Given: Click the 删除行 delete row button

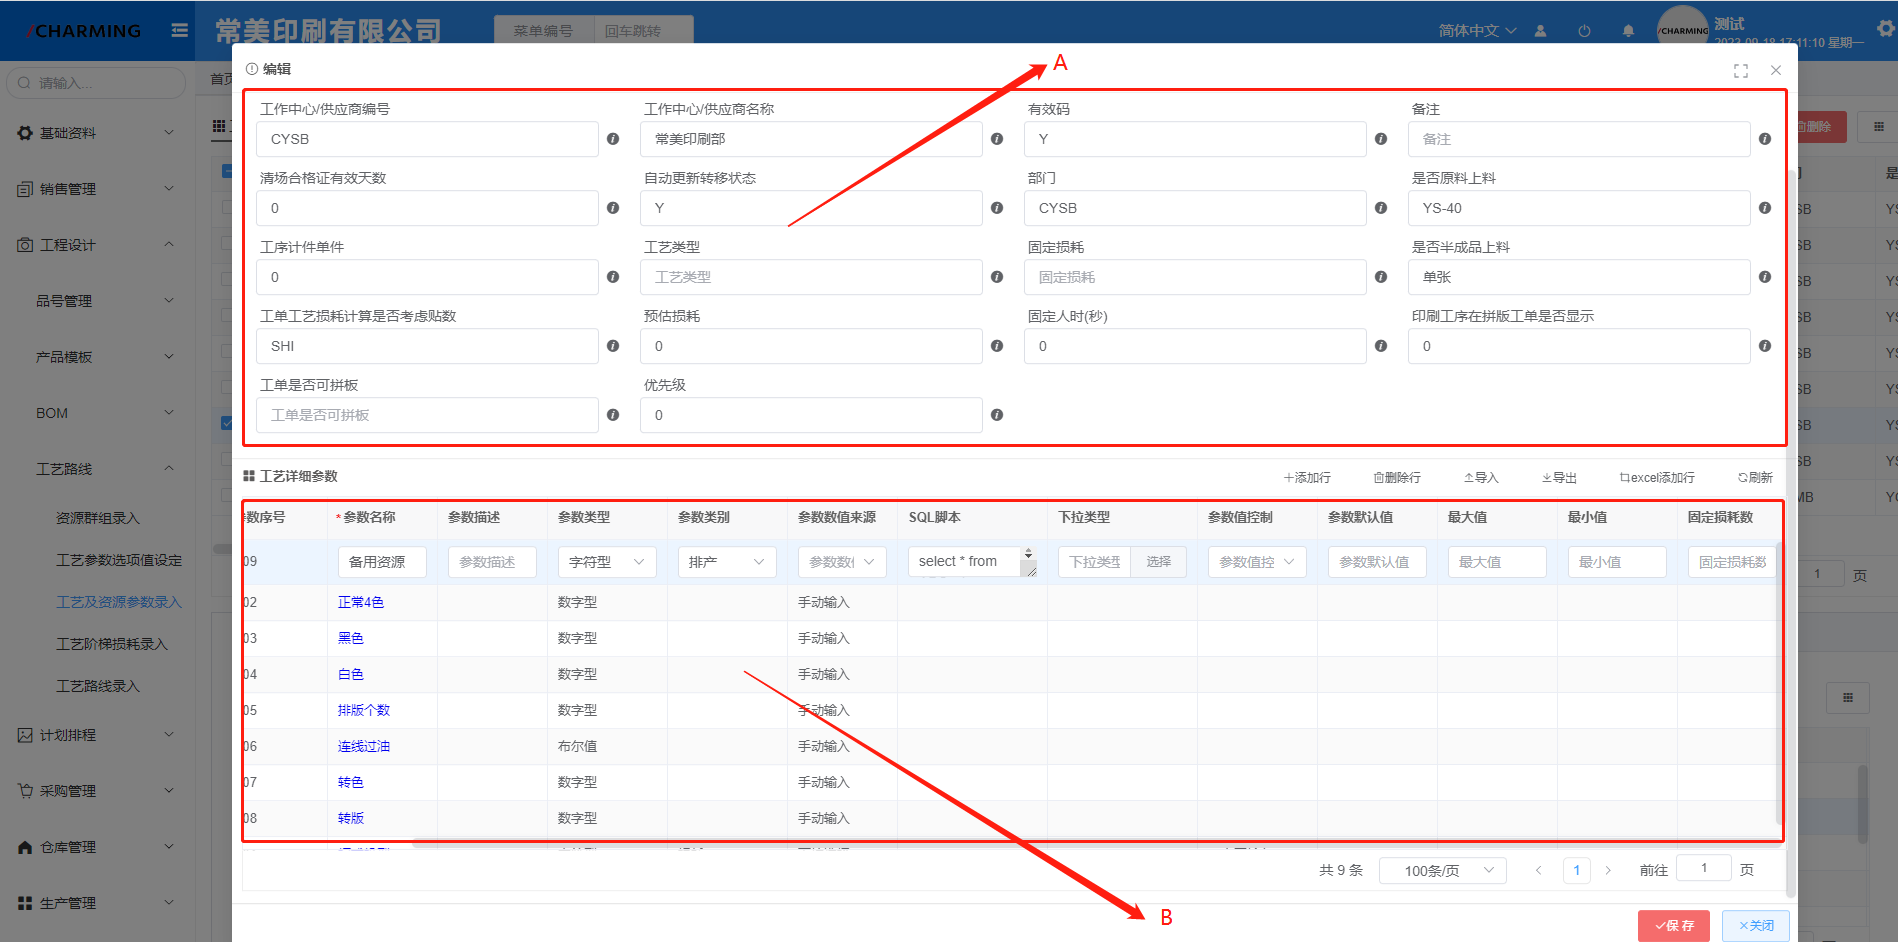Looking at the screenshot, I should [1397, 478].
